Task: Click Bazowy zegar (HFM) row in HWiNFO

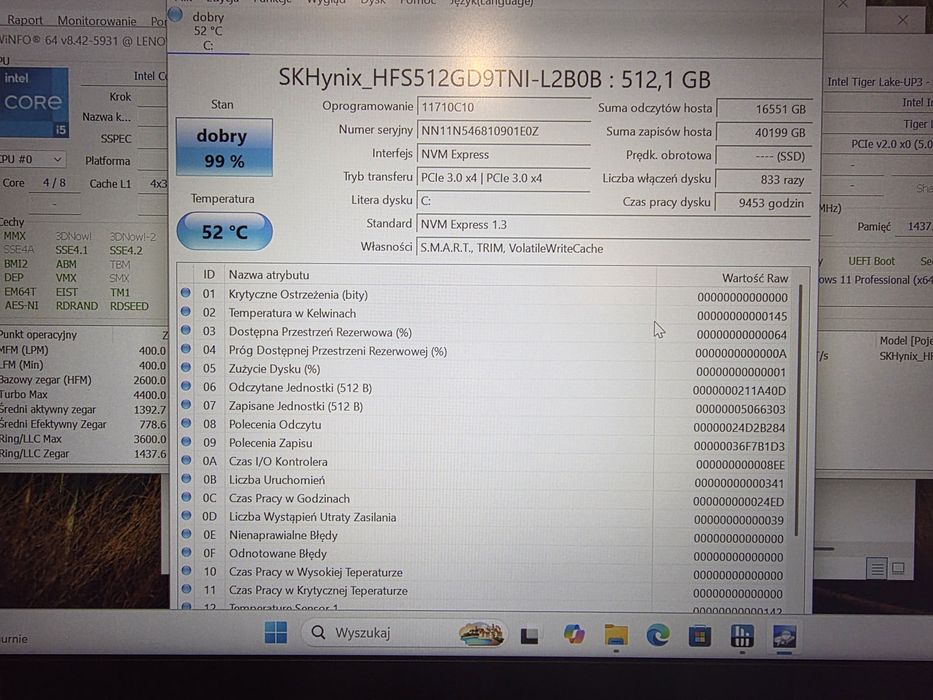Action: (x=83, y=380)
